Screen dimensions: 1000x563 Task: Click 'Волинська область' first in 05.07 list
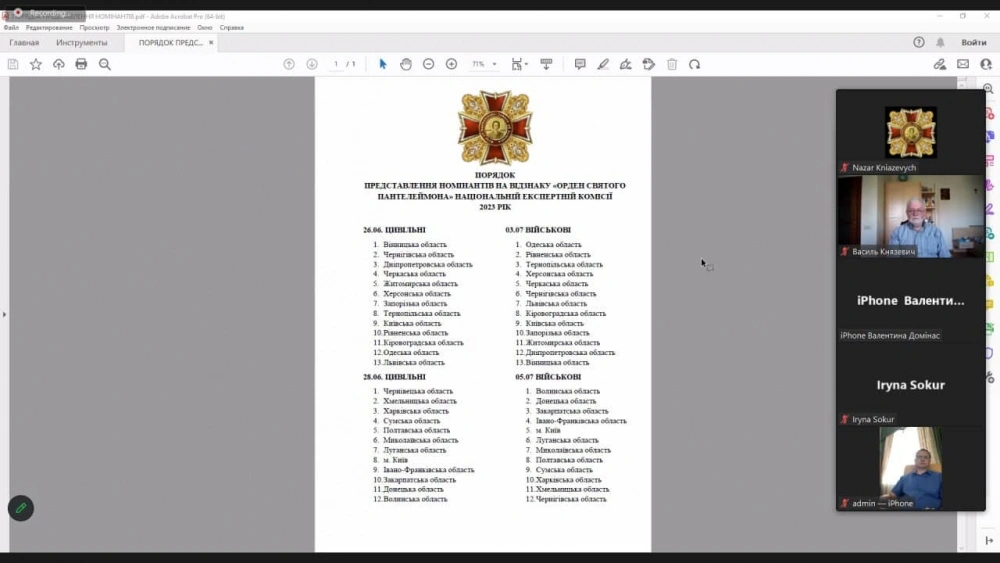pos(568,391)
